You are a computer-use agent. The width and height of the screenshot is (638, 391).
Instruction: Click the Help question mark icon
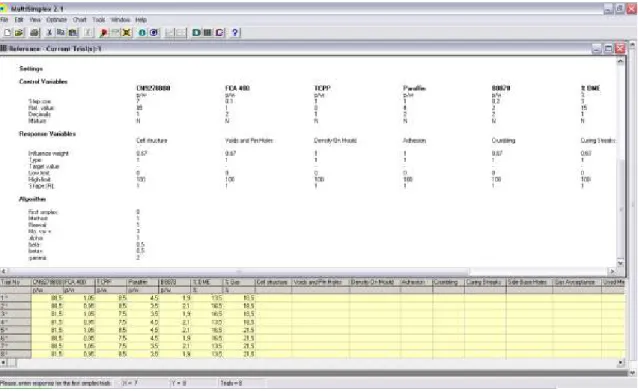pyautogui.click(x=235, y=33)
